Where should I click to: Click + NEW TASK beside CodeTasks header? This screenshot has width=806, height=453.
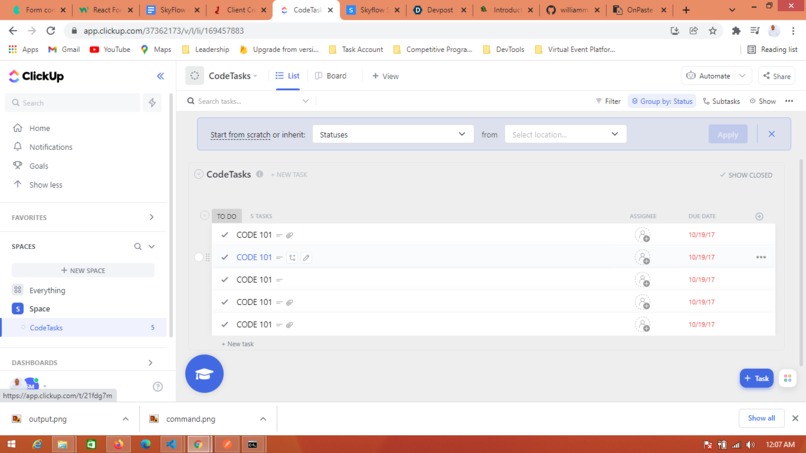pos(289,175)
